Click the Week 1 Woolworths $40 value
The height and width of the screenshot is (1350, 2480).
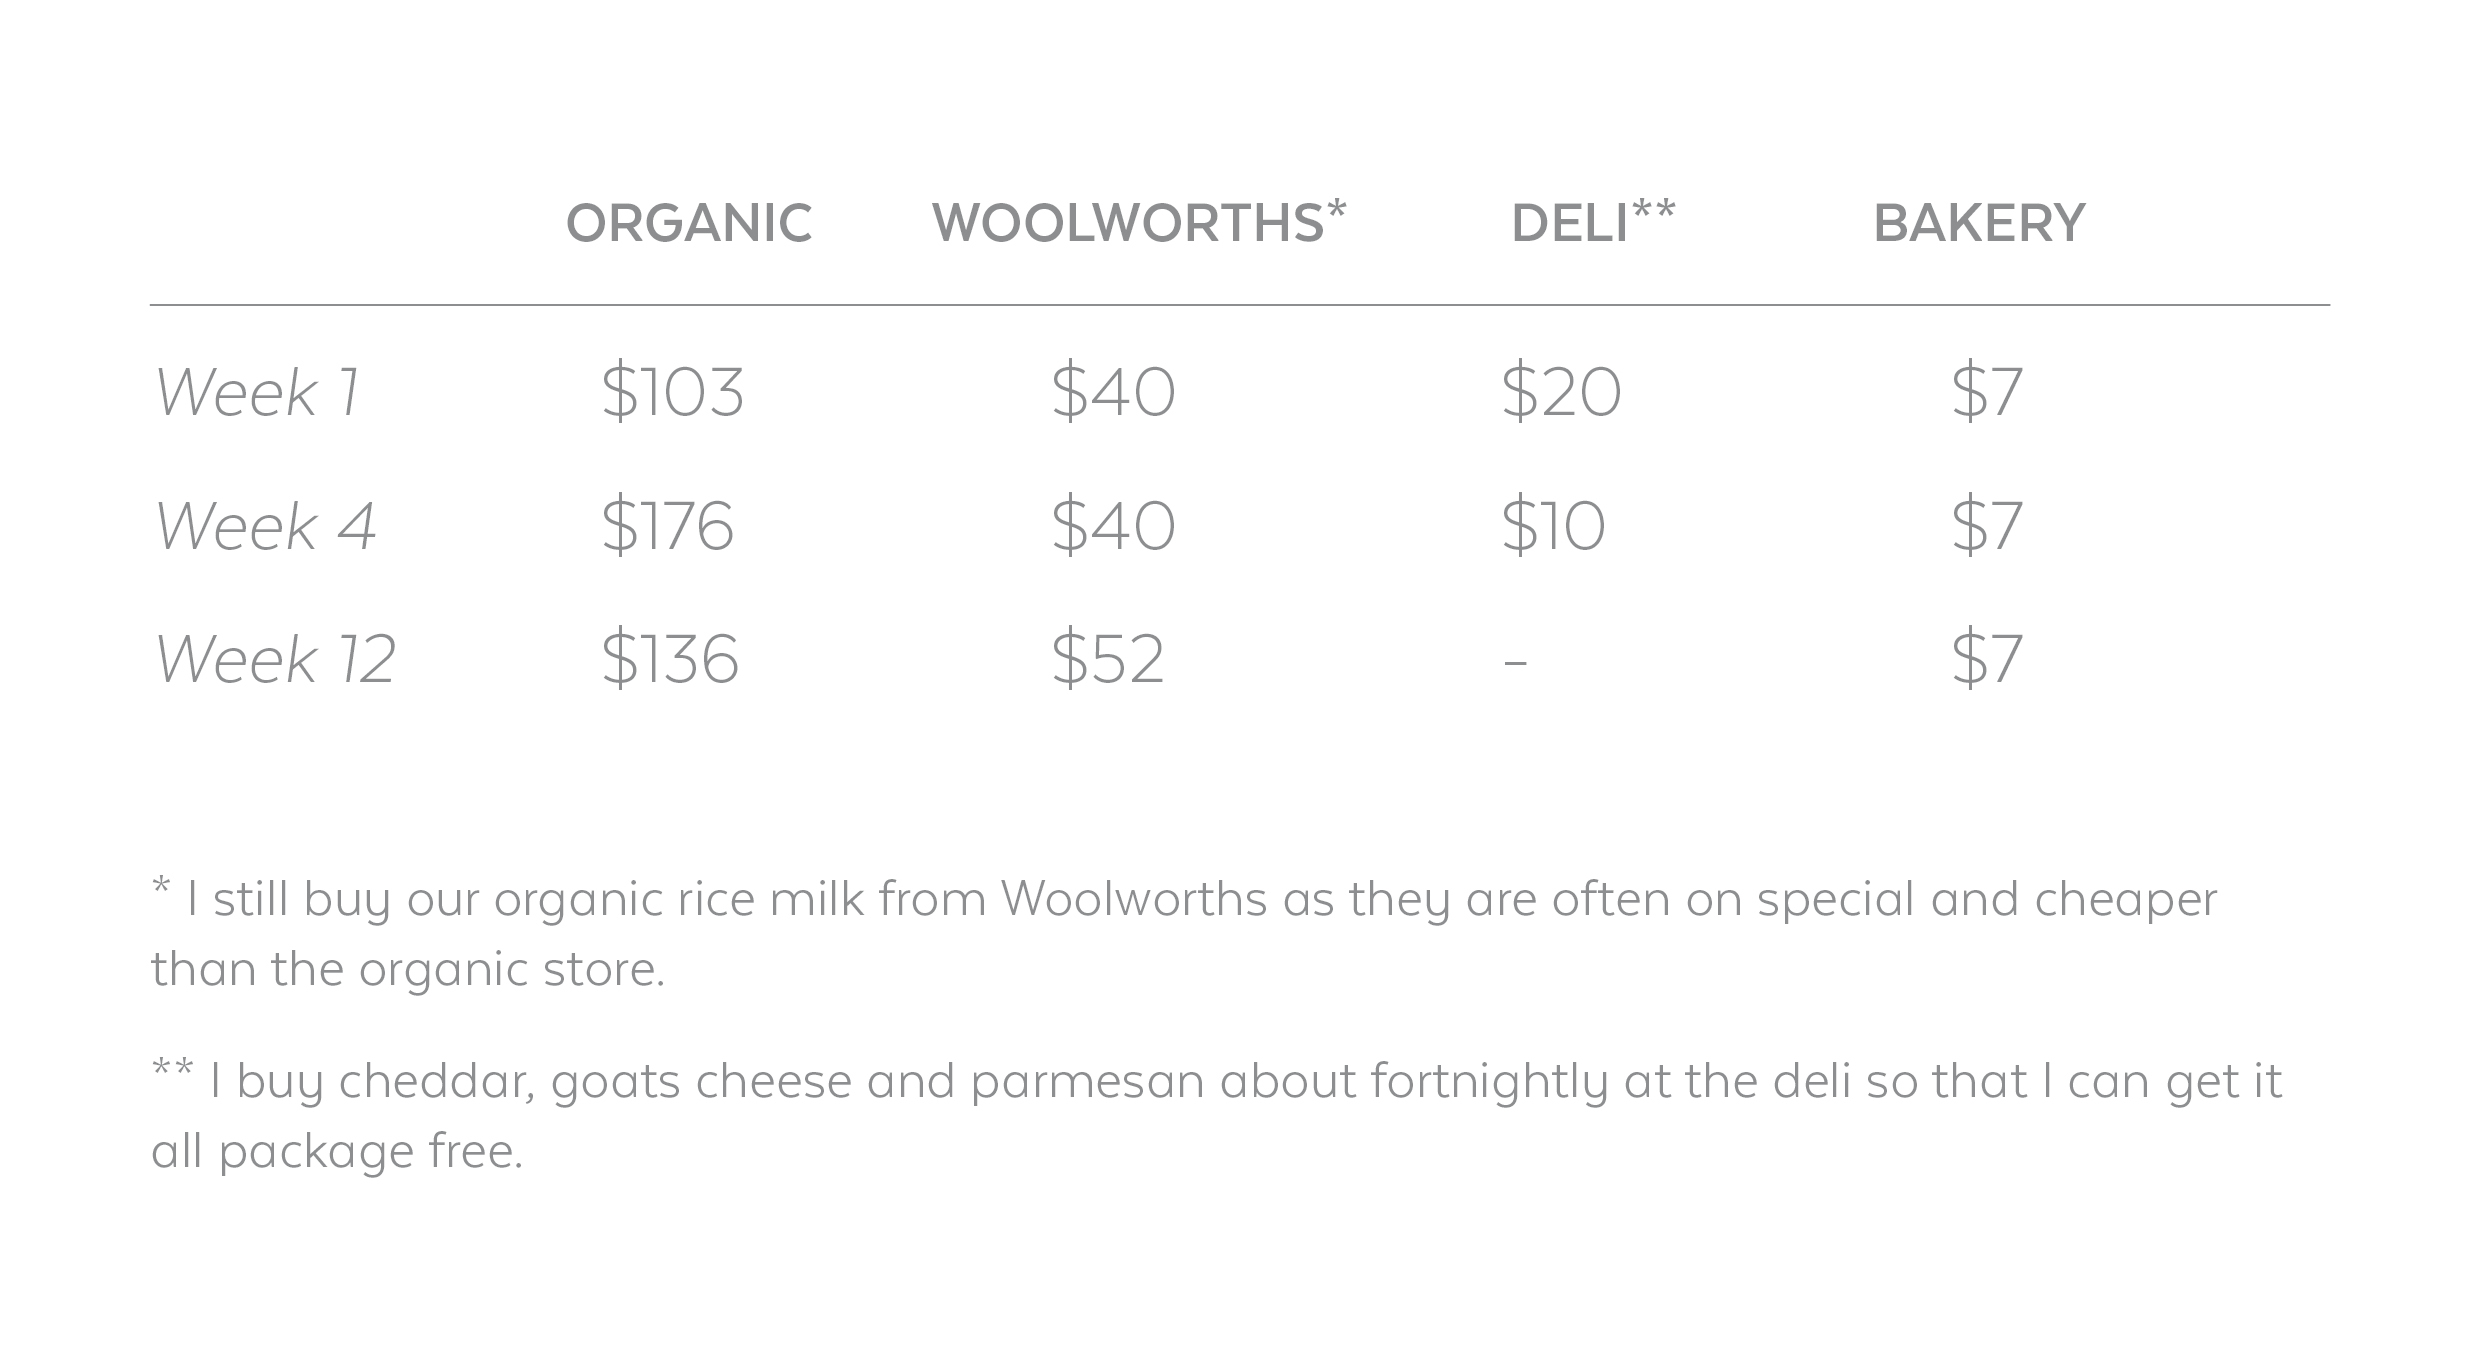pyautogui.click(x=1113, y=391)
